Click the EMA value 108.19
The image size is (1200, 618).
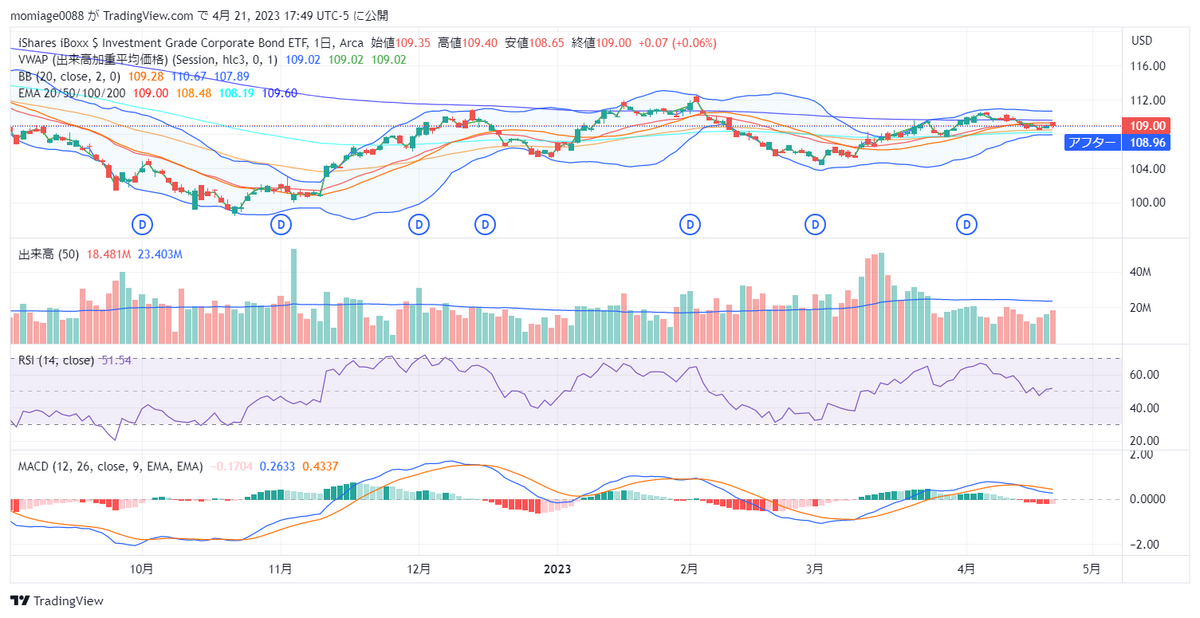pyautogui.click(x=236, y=92)
